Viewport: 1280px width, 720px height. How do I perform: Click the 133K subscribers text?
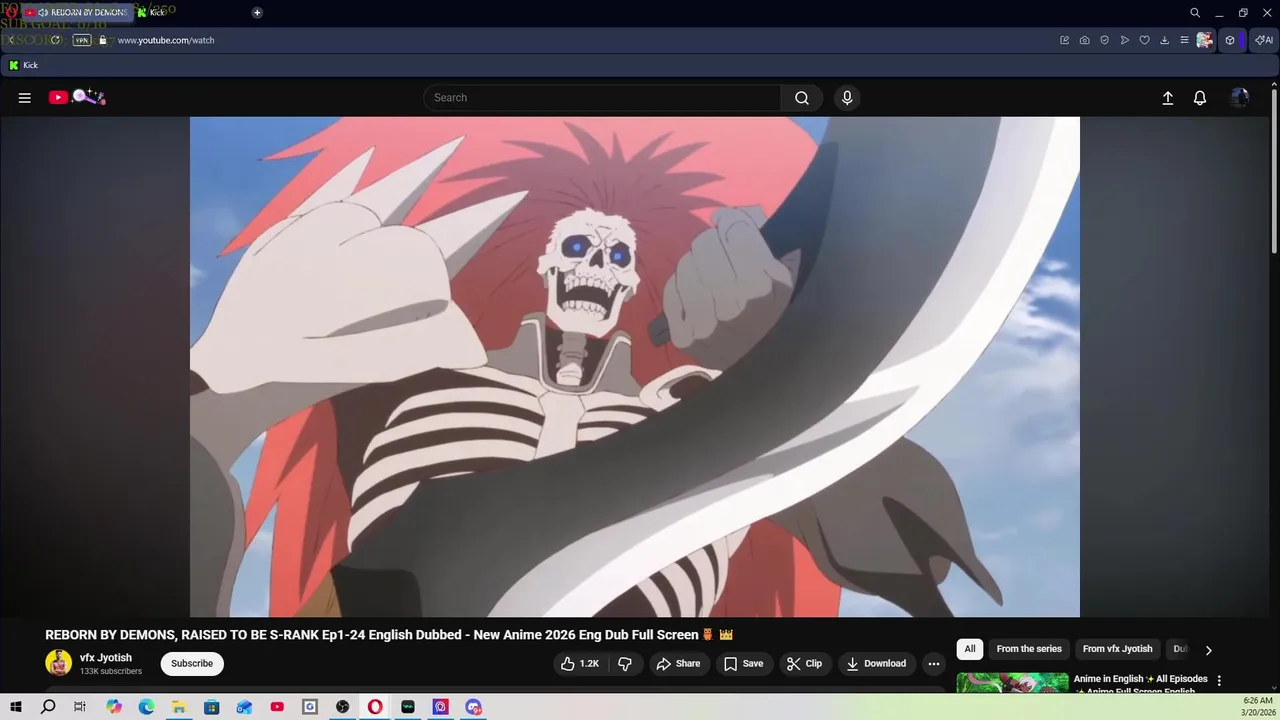[x=111, y=671]
